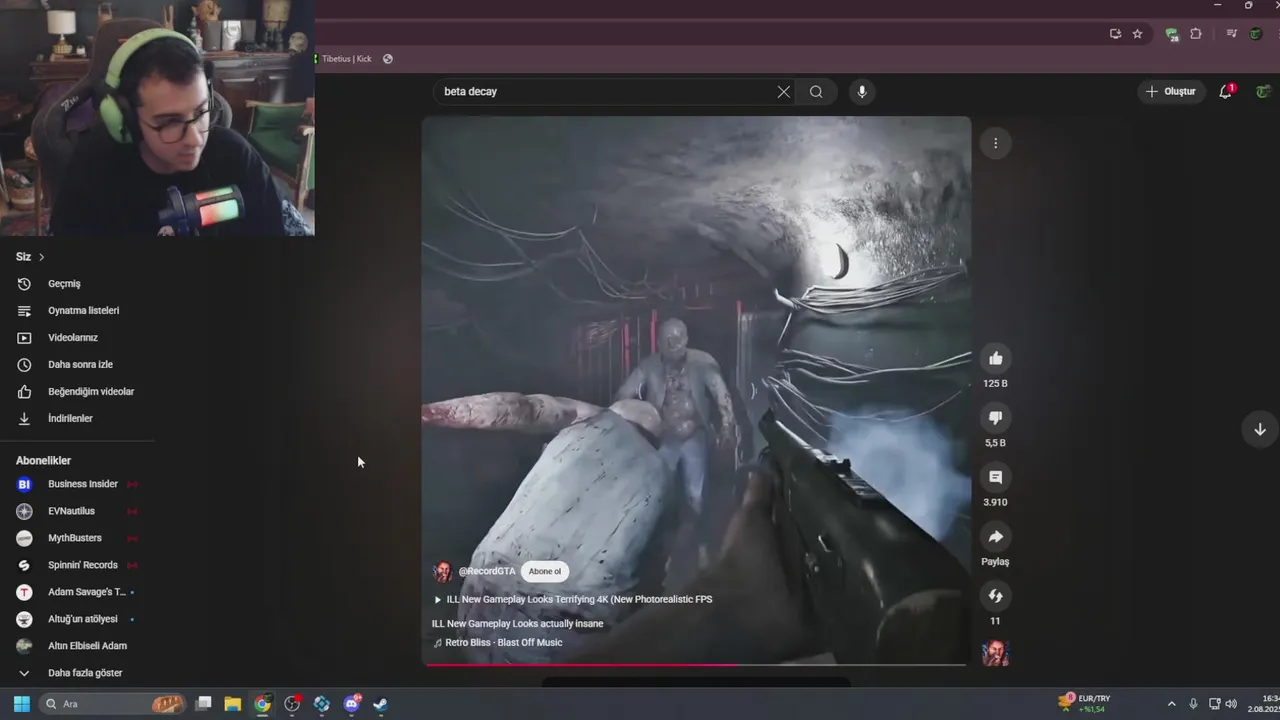
Task: Open Steam from the taskbar
Action: pos(381,704)
